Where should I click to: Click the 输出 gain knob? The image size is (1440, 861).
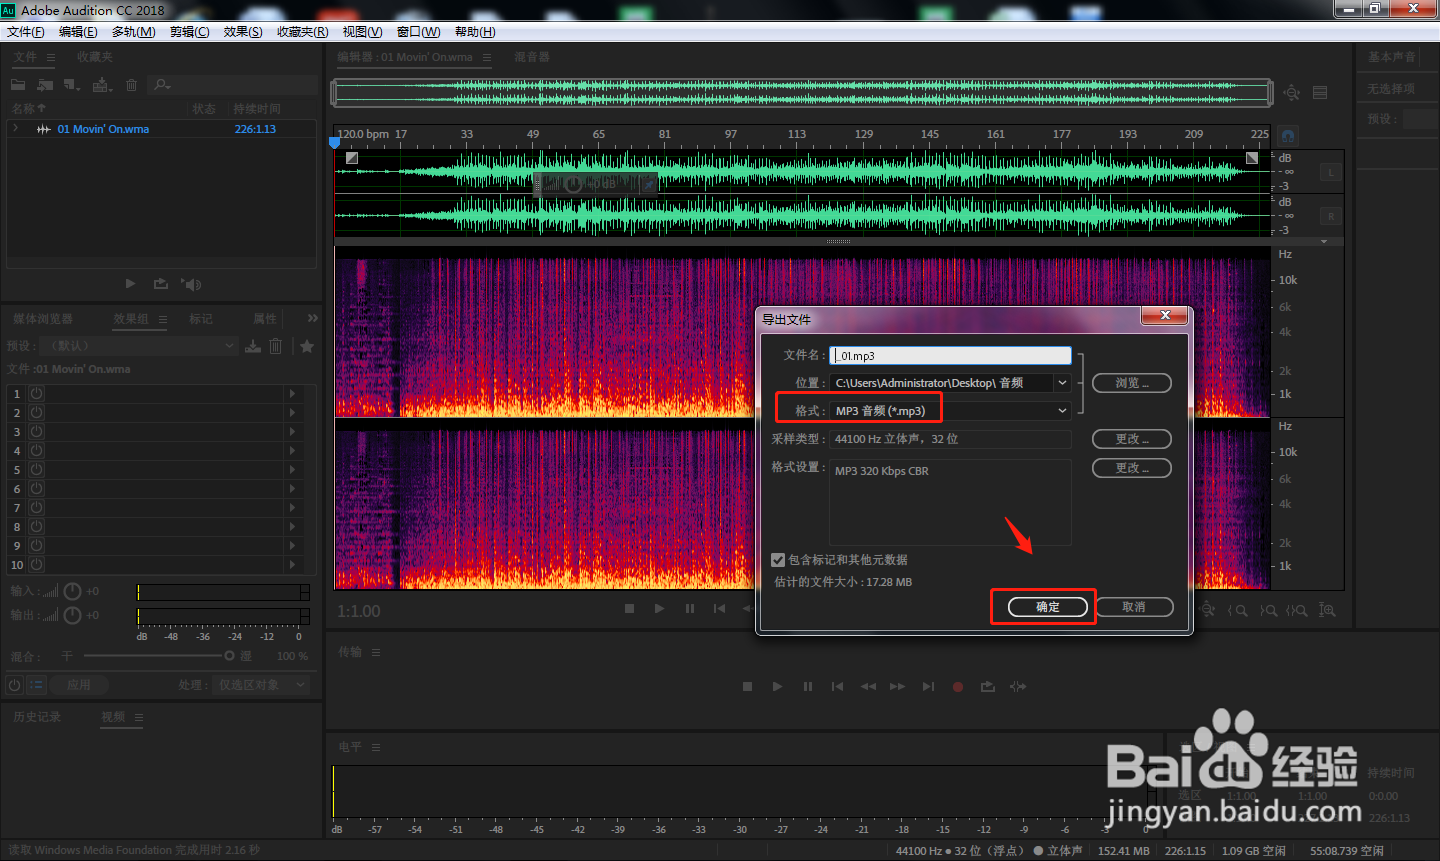(x=72, y=615)
